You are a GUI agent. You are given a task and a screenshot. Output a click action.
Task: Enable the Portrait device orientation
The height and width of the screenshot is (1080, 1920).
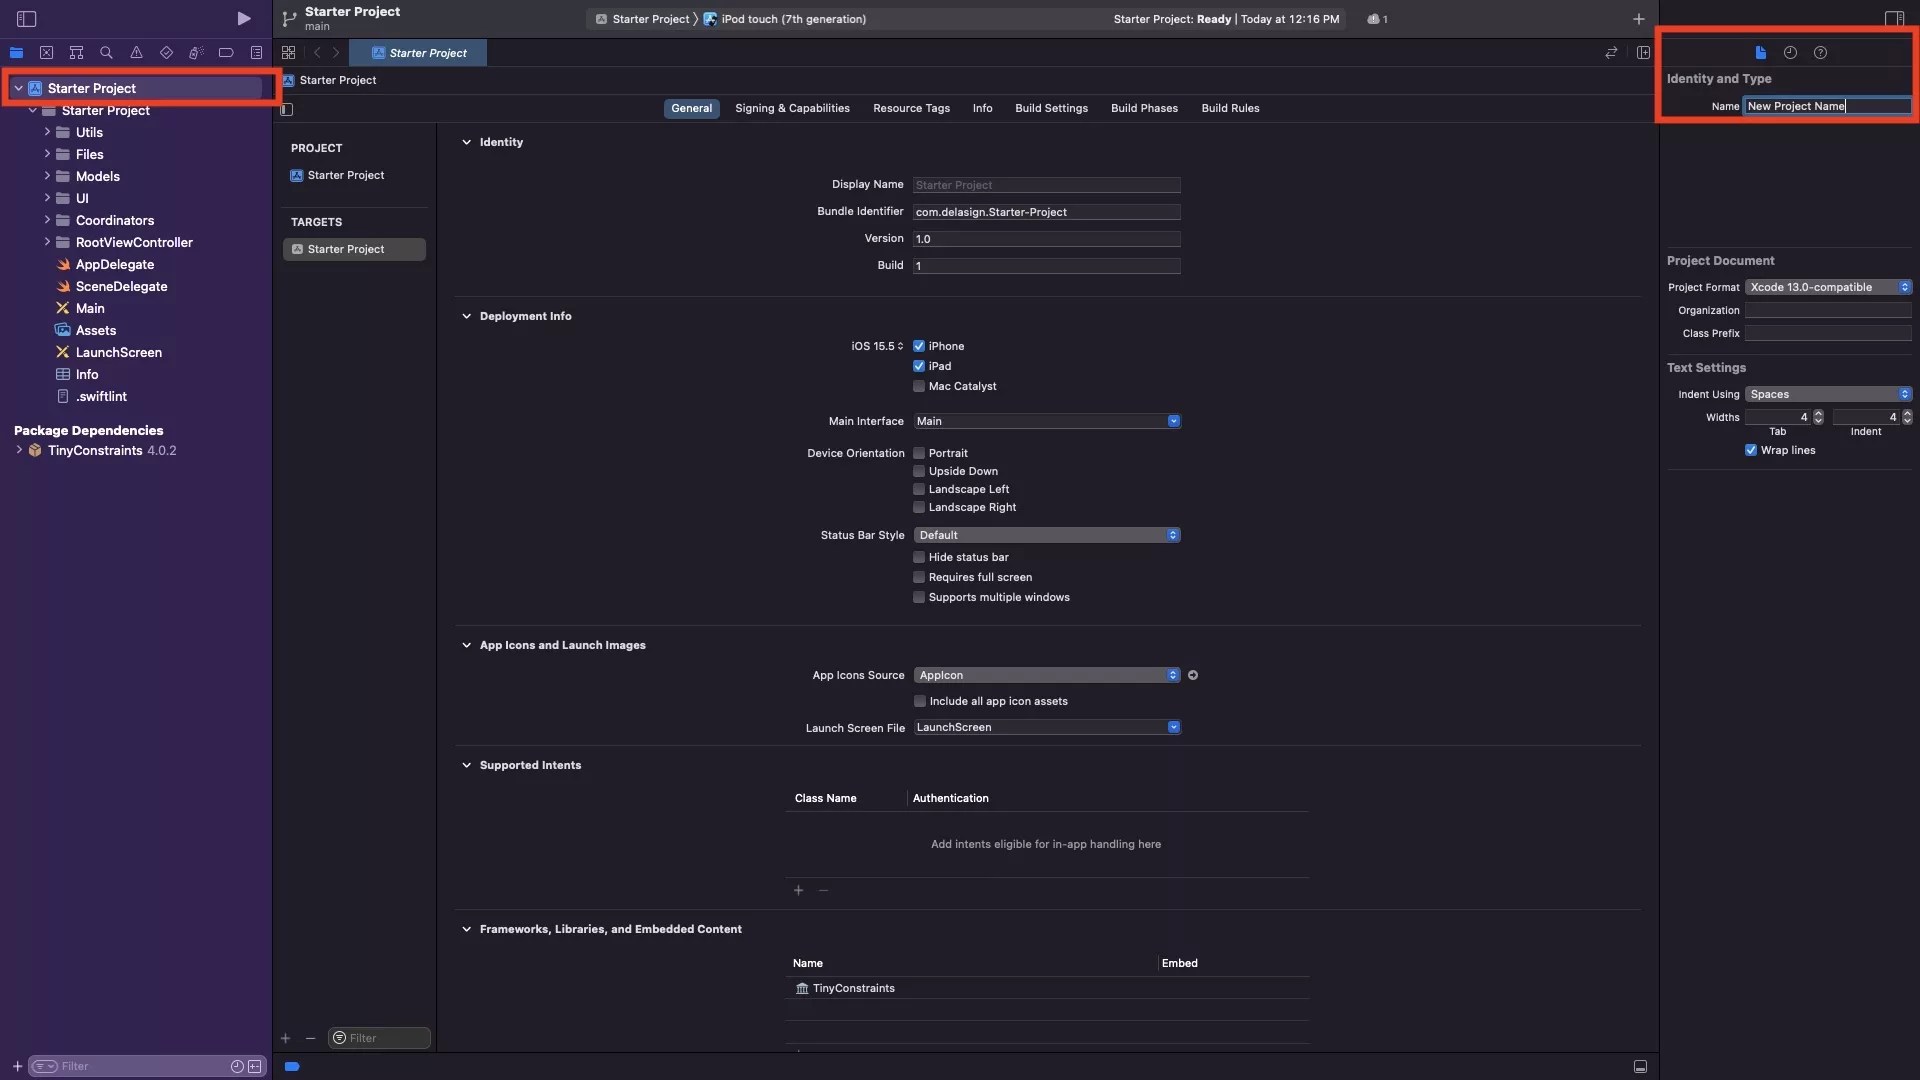pyautogui.click(x=919, y=453)
